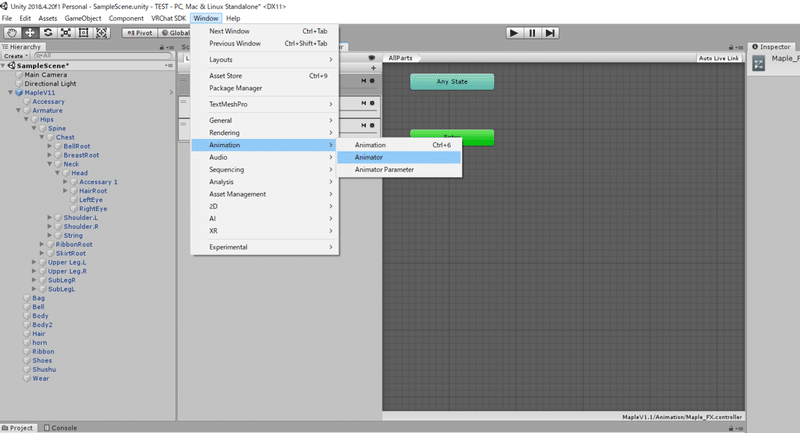The image size is (800, 433).
Task: Expand the HairRoot node
Action: point(65,191)
